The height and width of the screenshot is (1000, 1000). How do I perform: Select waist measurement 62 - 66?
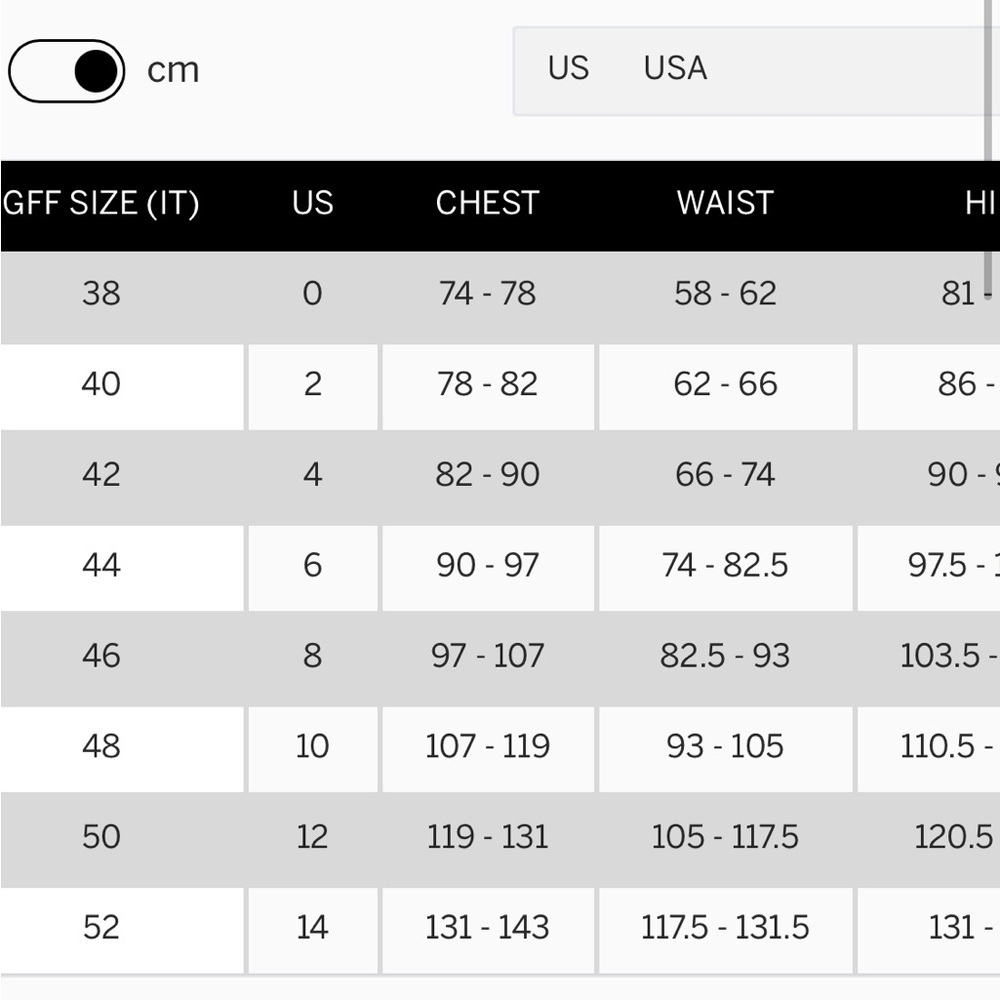click(x=725, y=385)
